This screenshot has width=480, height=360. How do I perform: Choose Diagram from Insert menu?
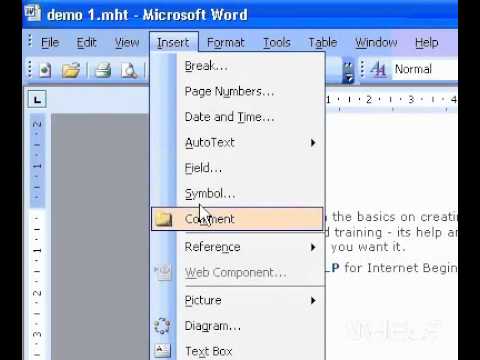tap(237, 326)
